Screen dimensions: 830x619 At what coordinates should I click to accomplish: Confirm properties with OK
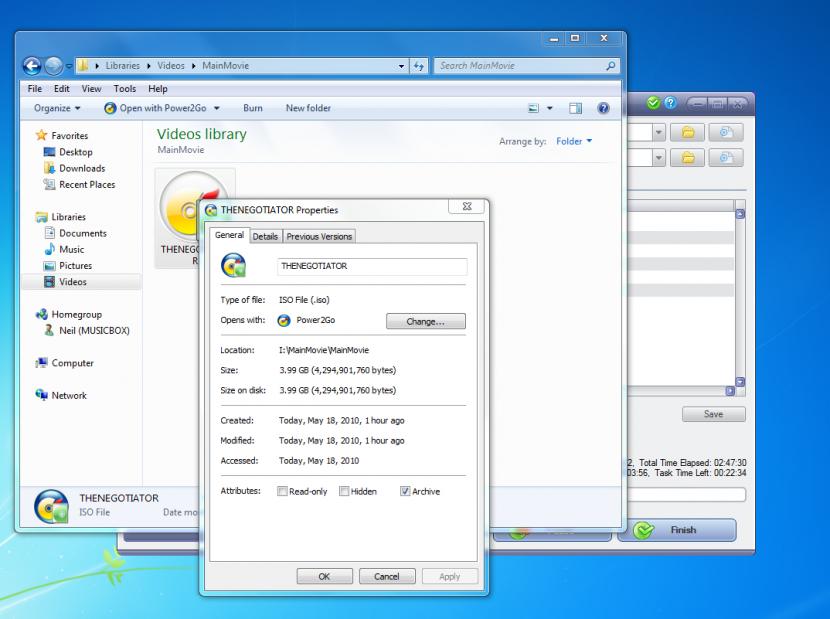coord(324,576)
